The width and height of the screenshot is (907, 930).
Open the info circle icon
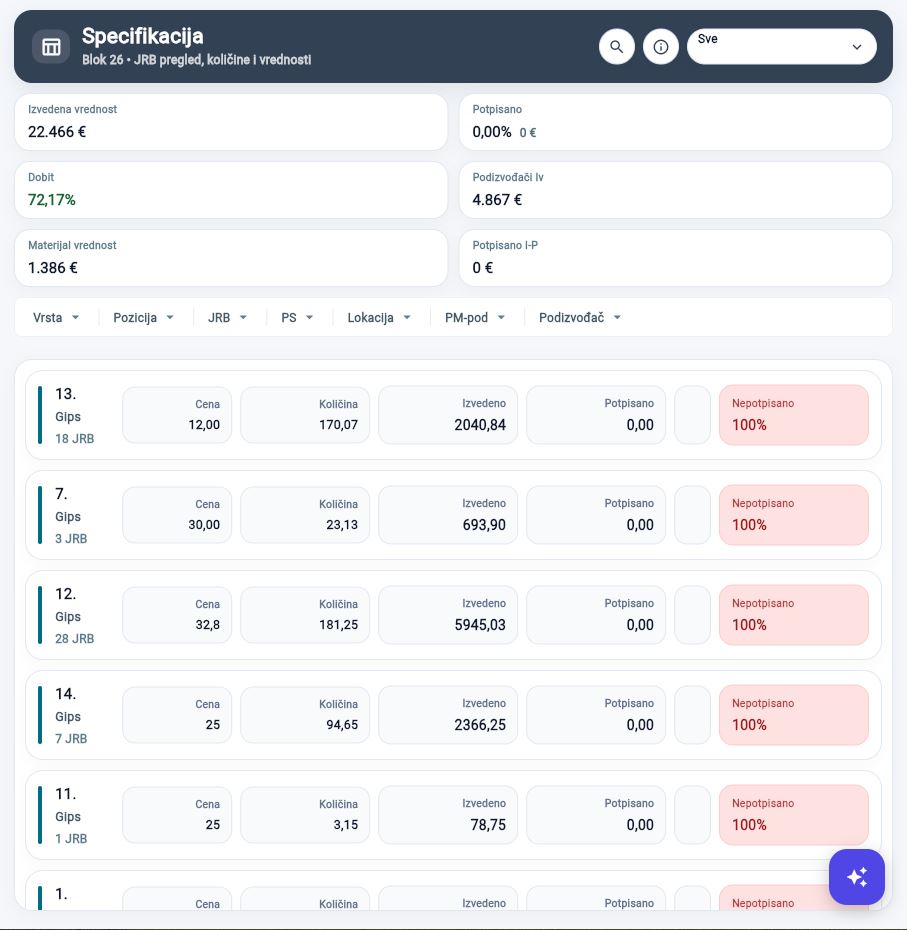[660, 47]
